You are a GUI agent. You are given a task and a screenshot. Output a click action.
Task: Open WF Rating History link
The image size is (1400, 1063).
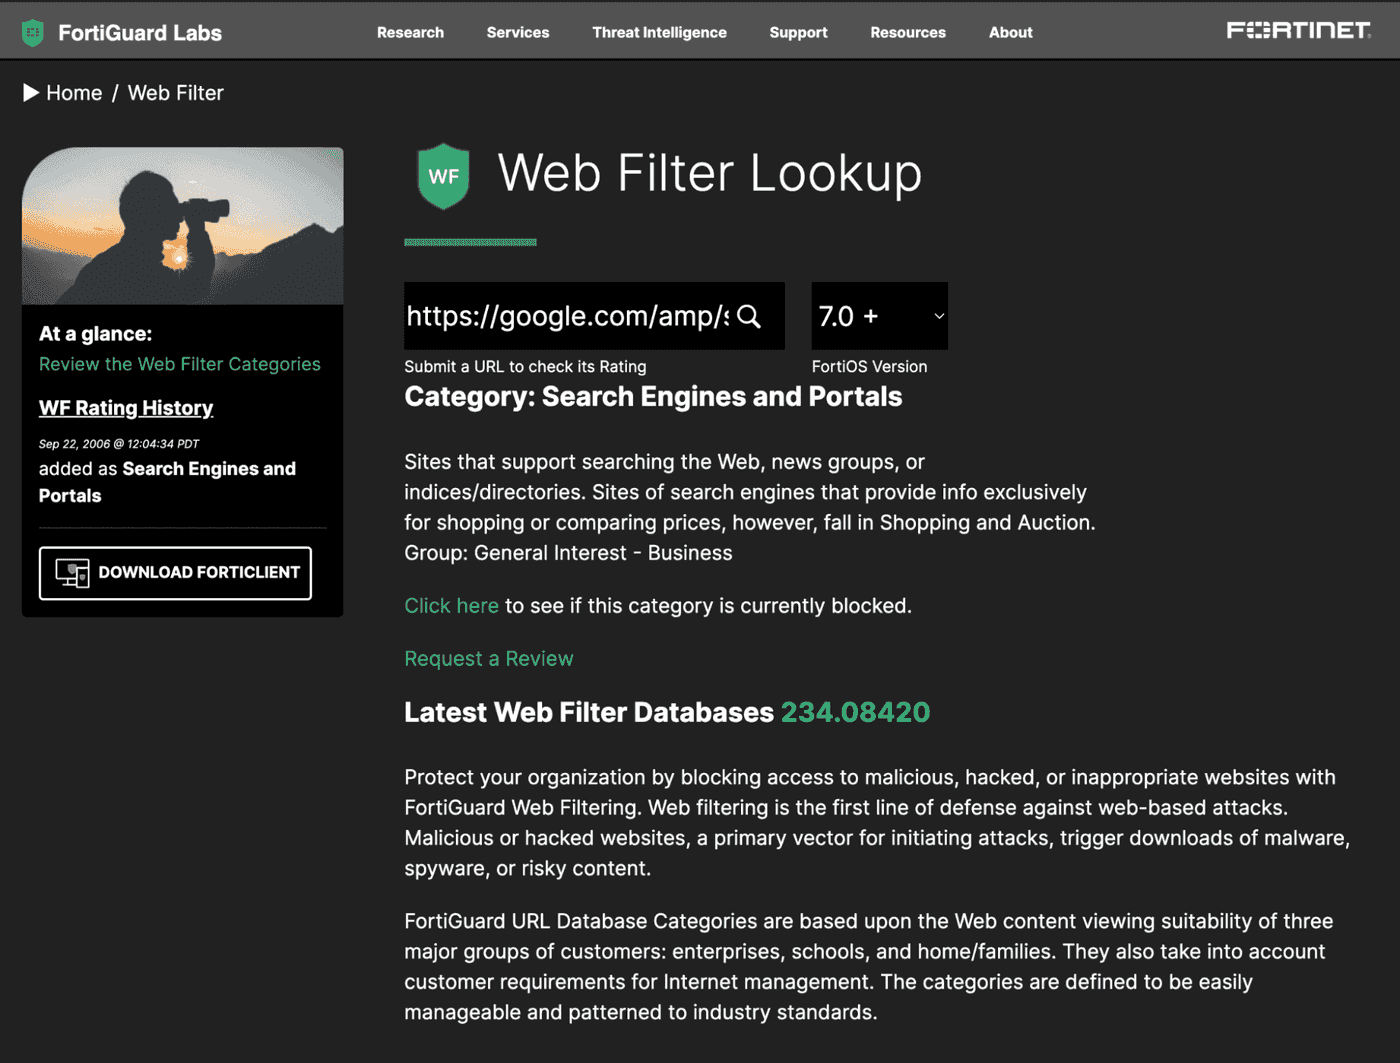click(x=126, y=408)
